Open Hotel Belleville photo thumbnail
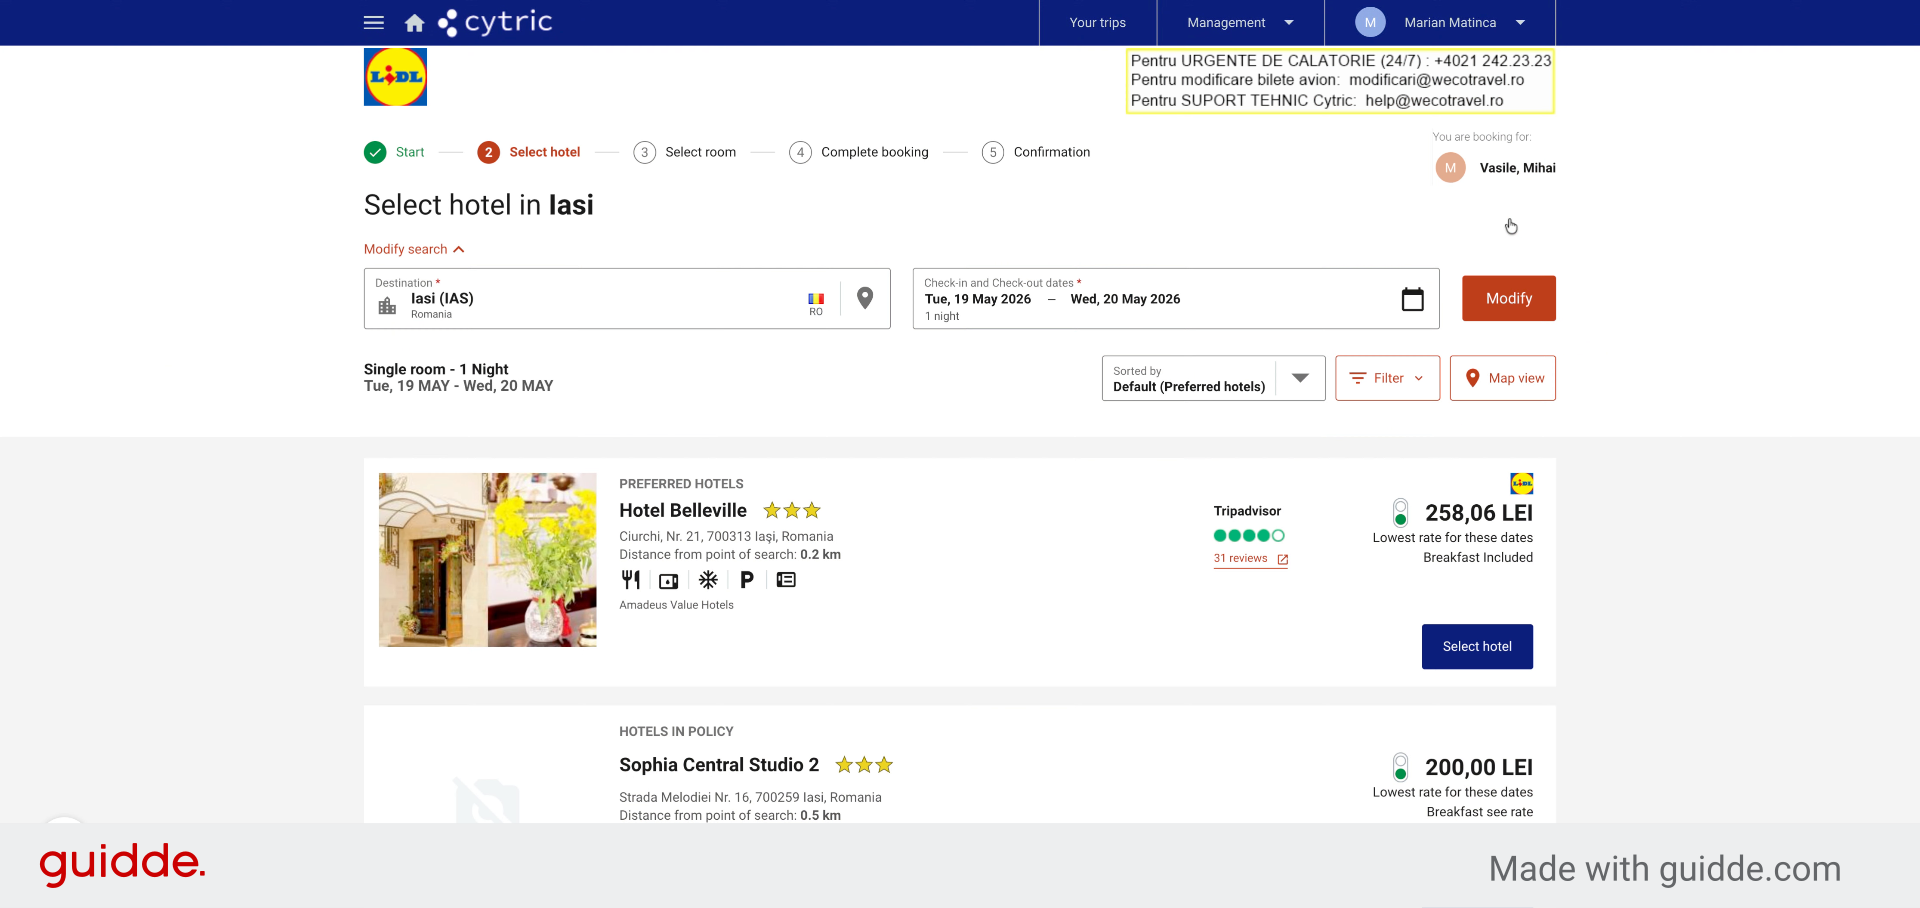The width and height of the screenshot is (1920, 908). click(488, 560)
